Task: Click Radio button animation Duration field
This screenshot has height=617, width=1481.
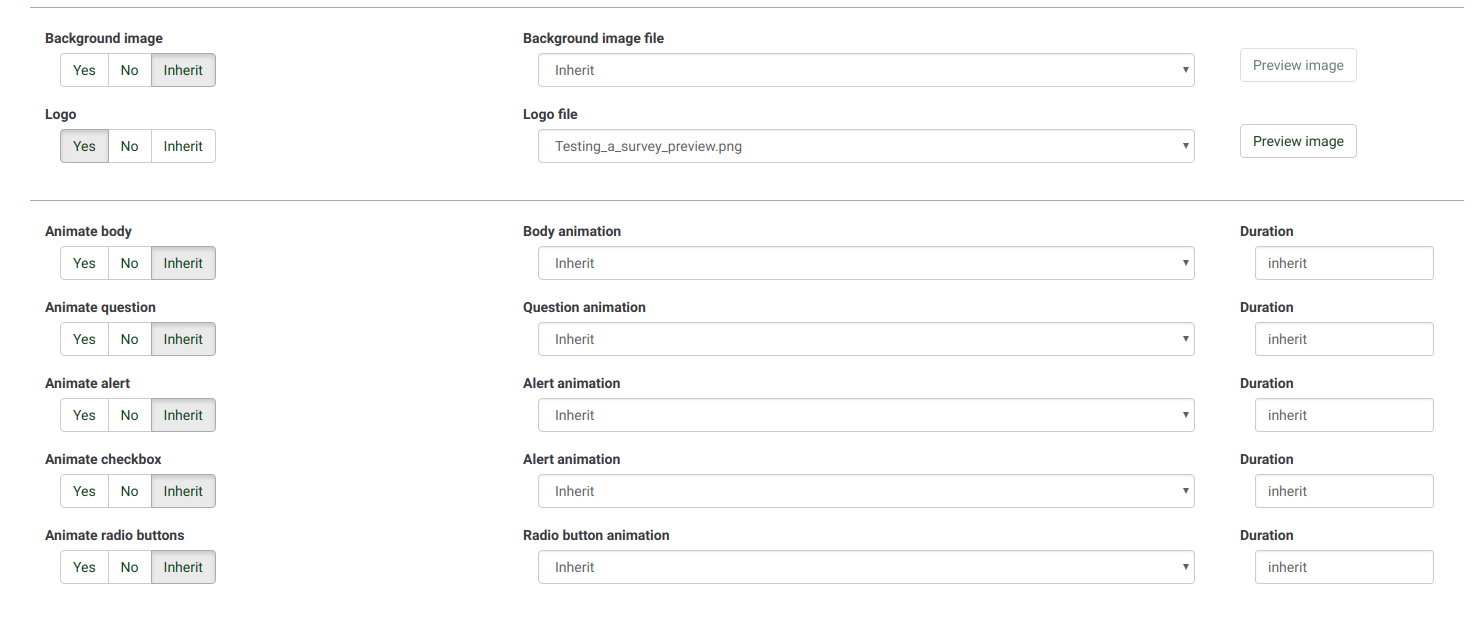Action: 1344,567
